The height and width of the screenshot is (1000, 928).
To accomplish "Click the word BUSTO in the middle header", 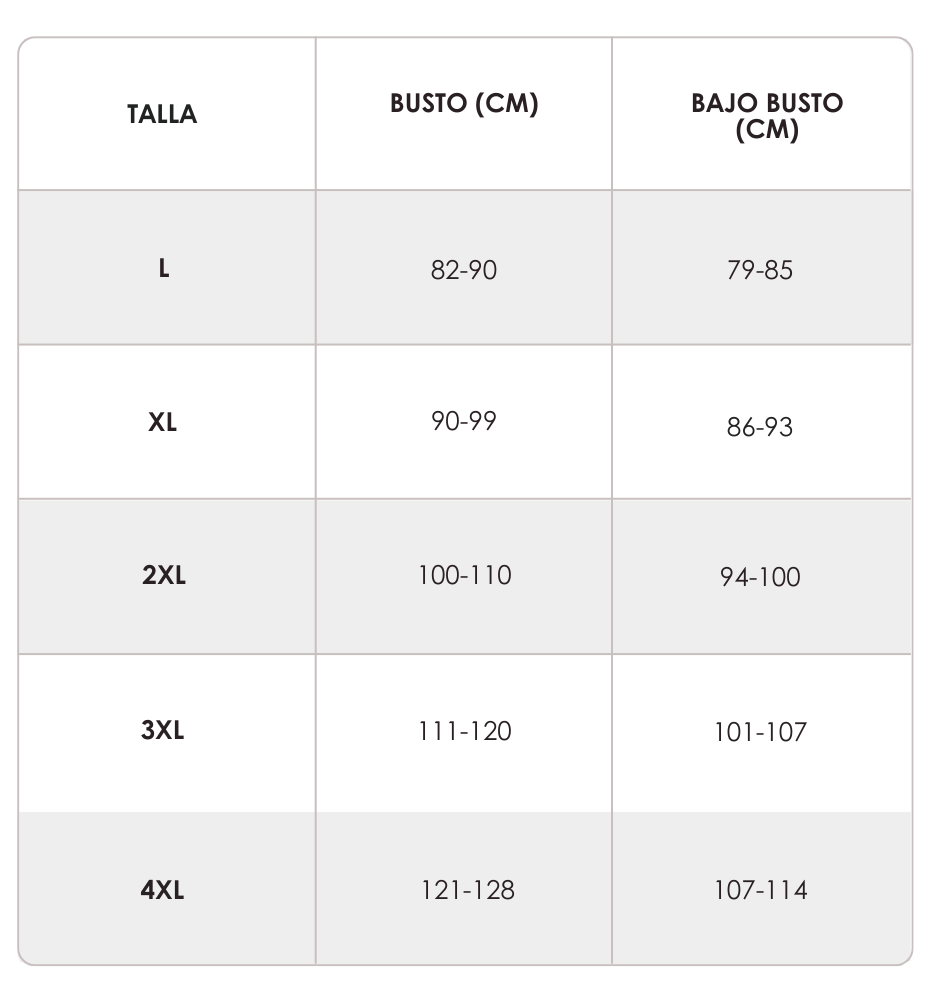I will coord(429,103).
